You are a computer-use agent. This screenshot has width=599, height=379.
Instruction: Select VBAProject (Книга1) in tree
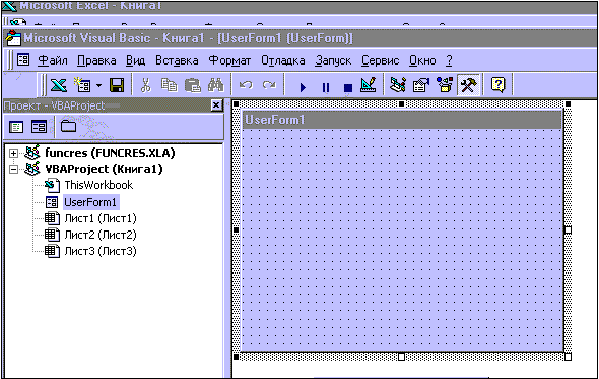[104, 169]
